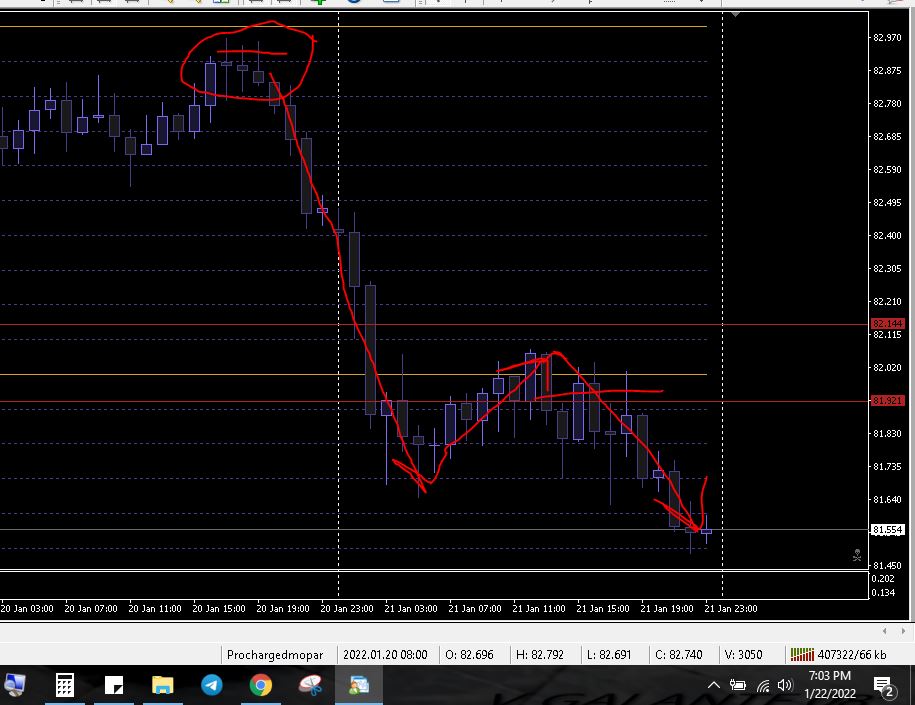915x705 pixels.
Task: Click the O: 82.696 status value
Action: tap(469, 655)
